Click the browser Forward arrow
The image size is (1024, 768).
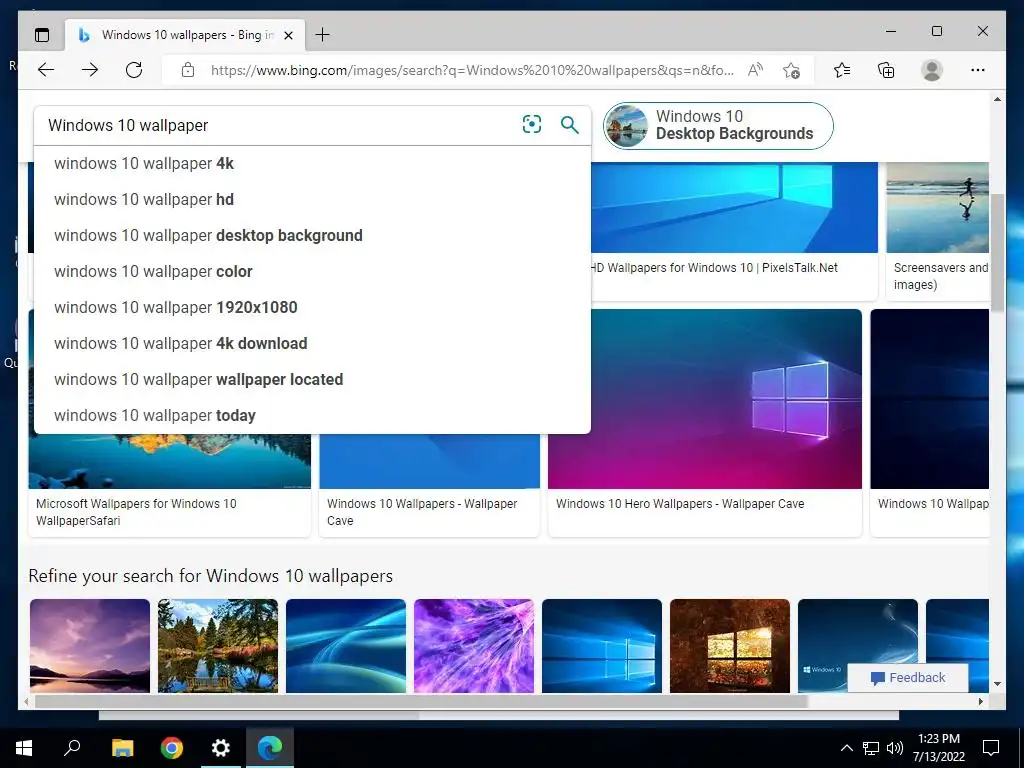click(x=90, y=70)
